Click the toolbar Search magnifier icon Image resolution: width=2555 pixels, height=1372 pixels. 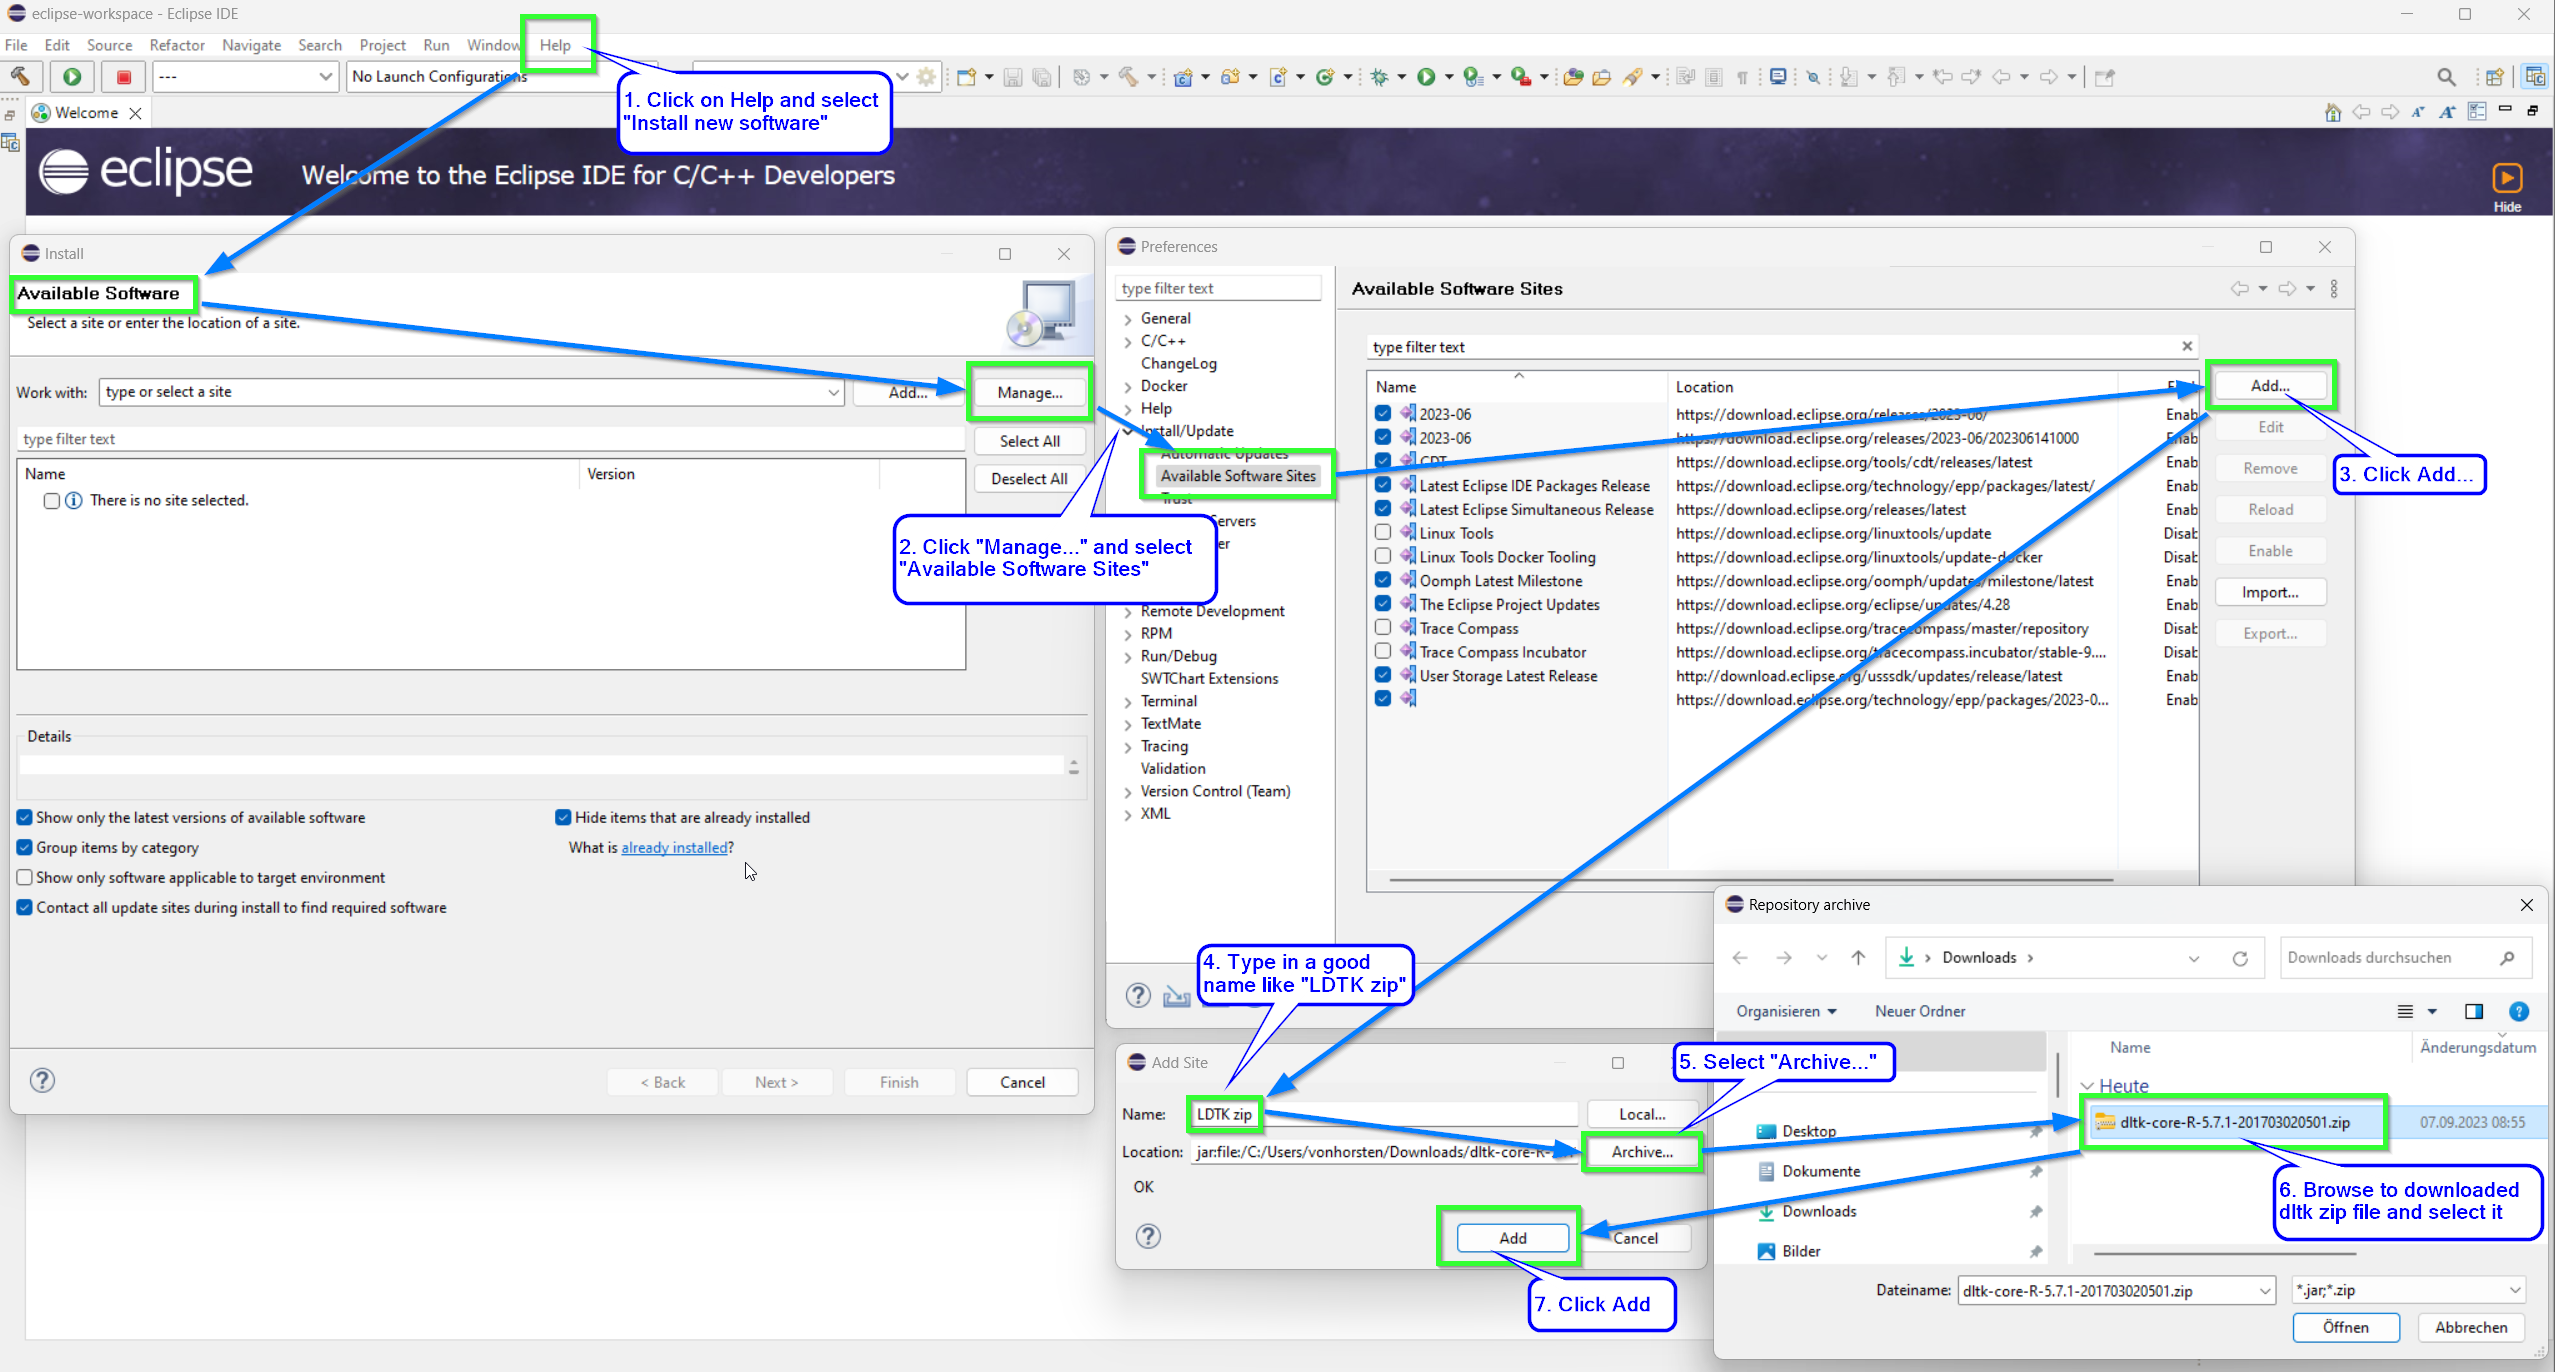point(2446,77)
